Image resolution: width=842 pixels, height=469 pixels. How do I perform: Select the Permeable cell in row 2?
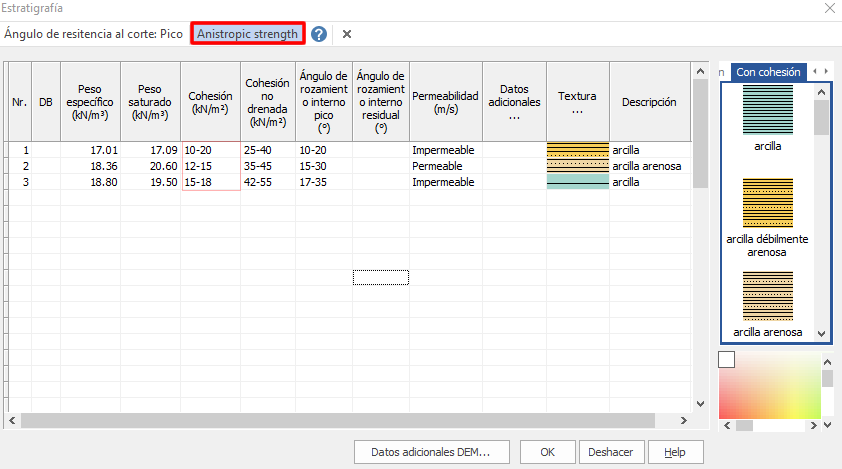click(446, 166)
